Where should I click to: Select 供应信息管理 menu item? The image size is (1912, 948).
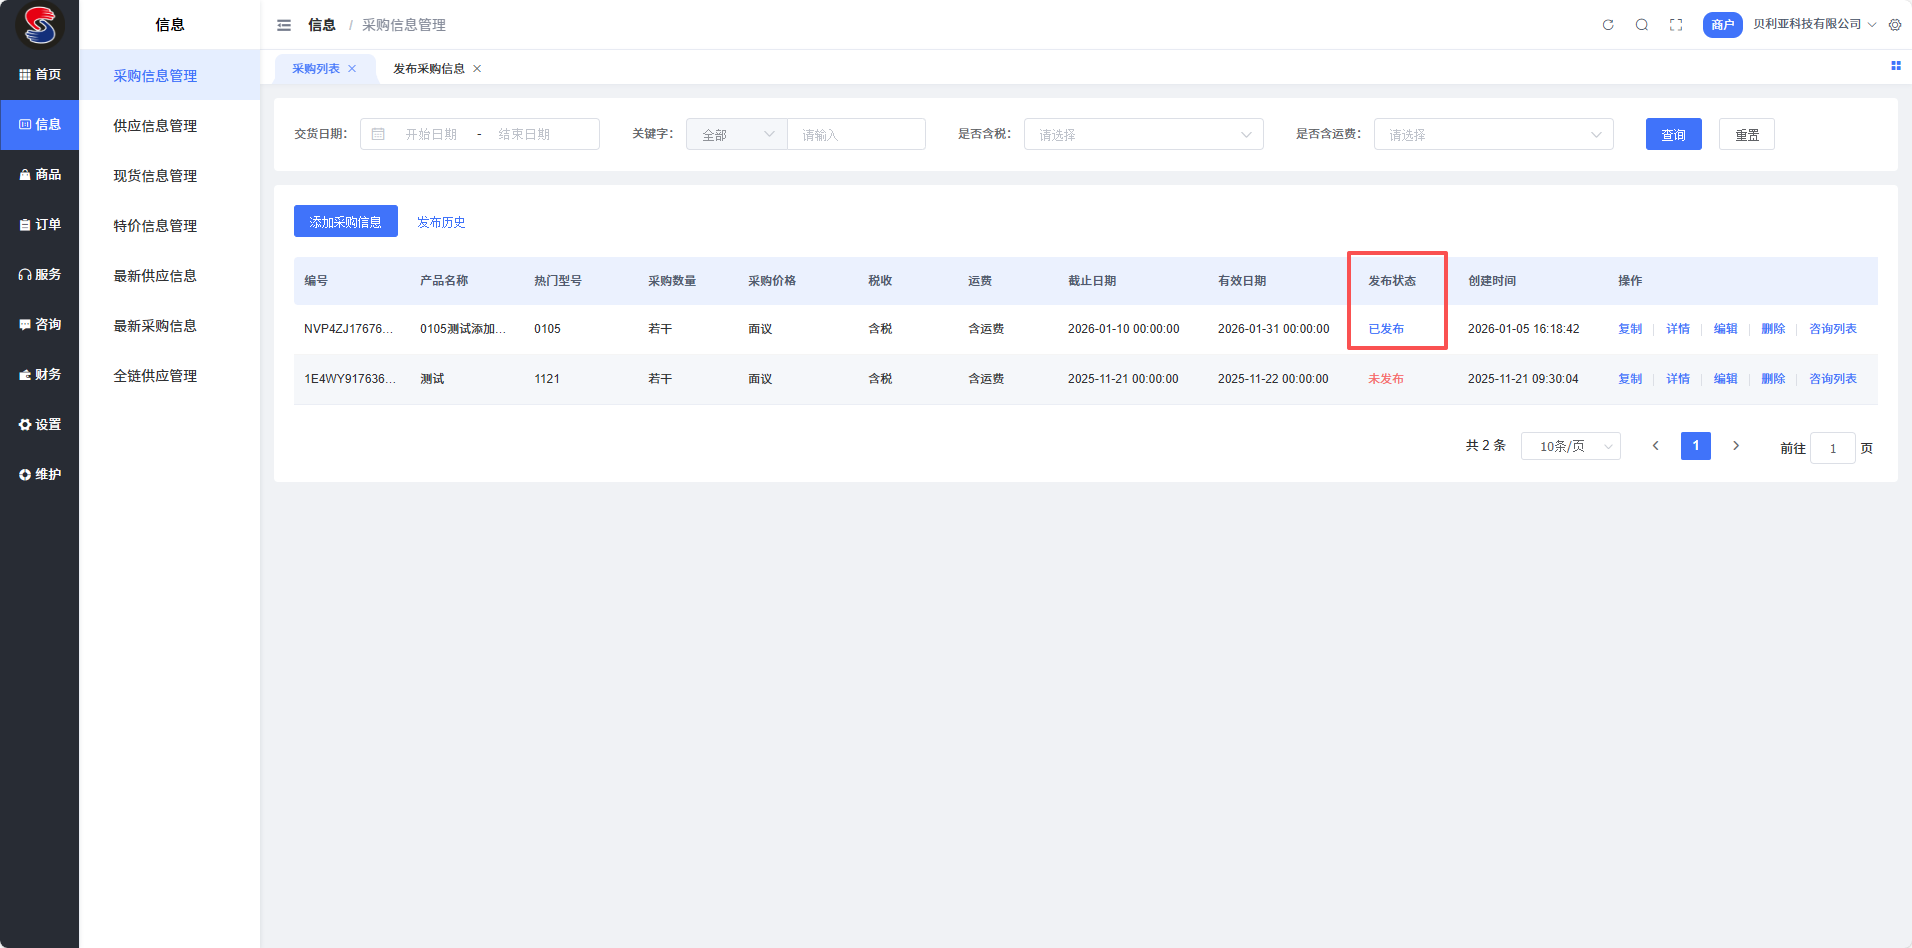(x=155, y=126)
